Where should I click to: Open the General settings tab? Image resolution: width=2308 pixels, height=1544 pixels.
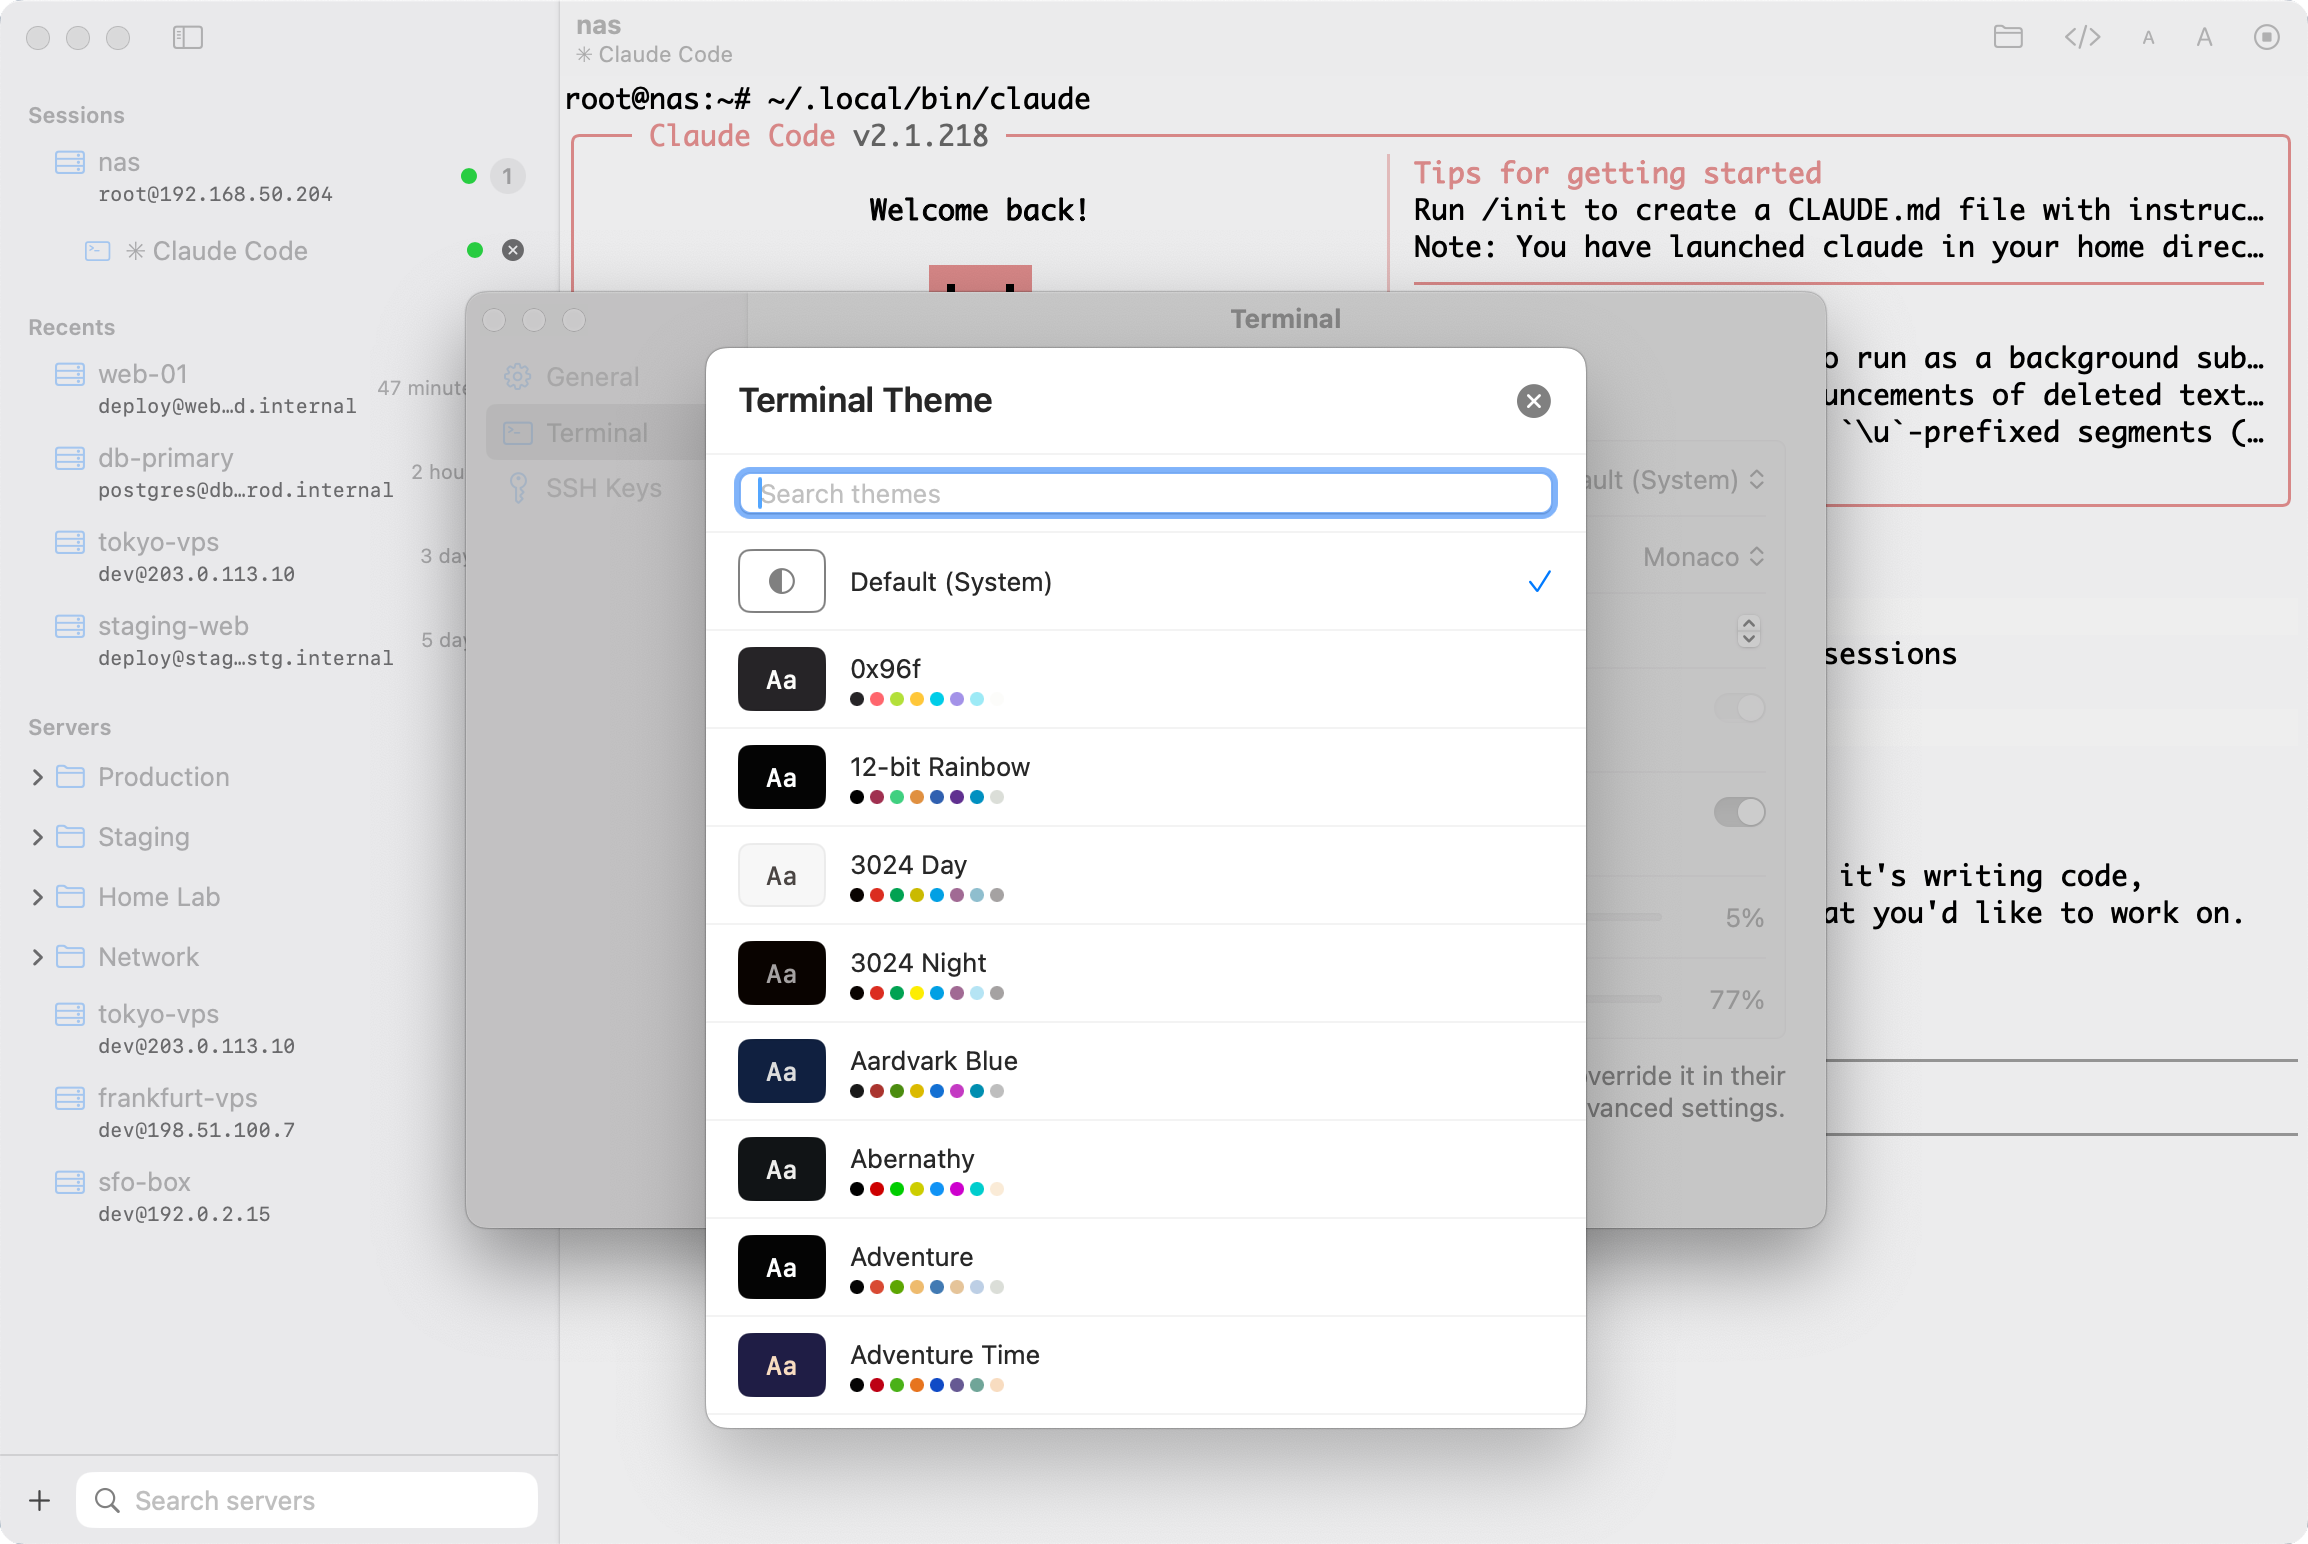click(x=598, y=377)
